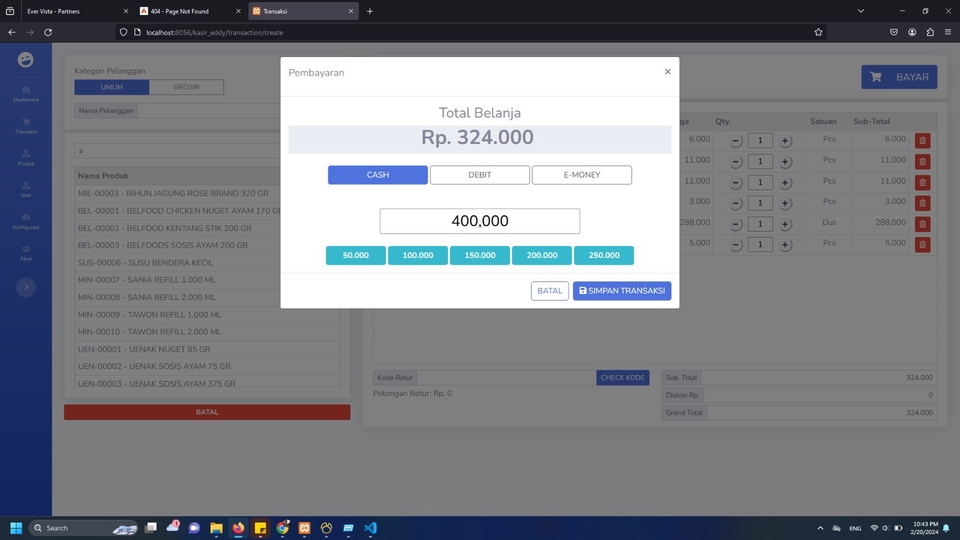The width and height of the screenshot is (960, 540).
Task: Open Dashboard in the sidebar
Action: (26, 94)
